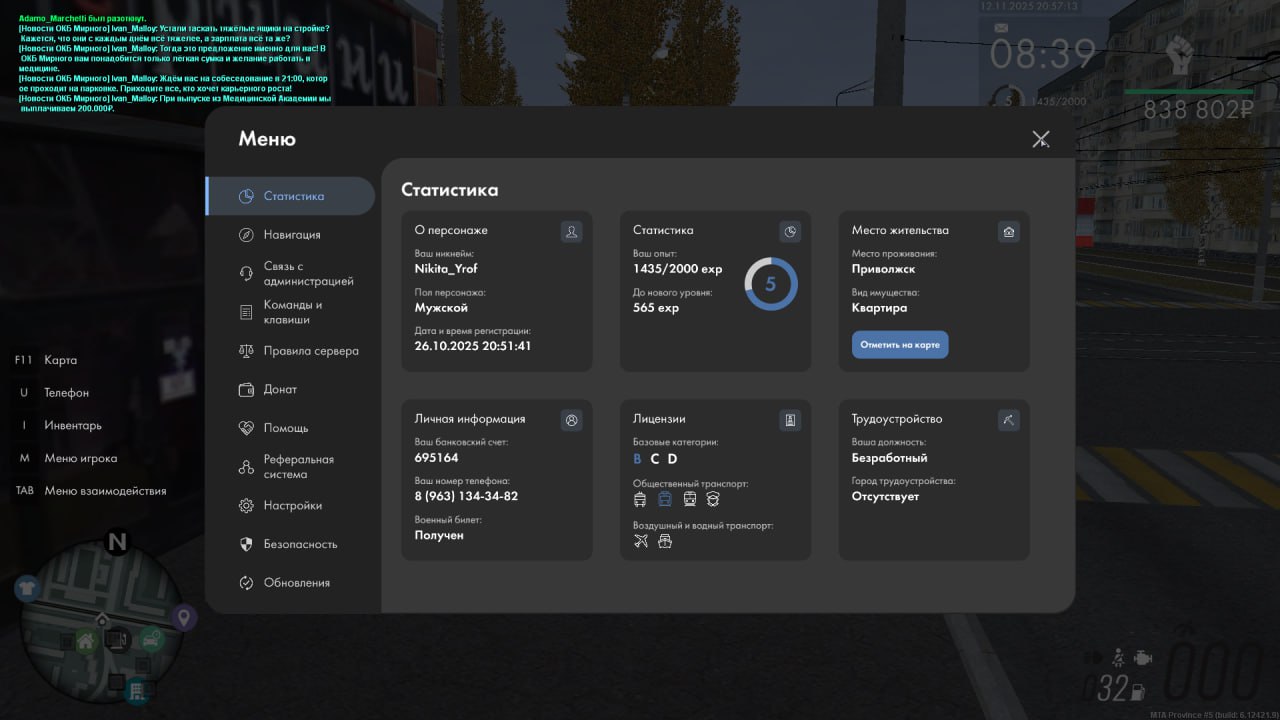Open the Безопасность section
This screenshot has height=720, width=1280.
[x=299, y=545]
